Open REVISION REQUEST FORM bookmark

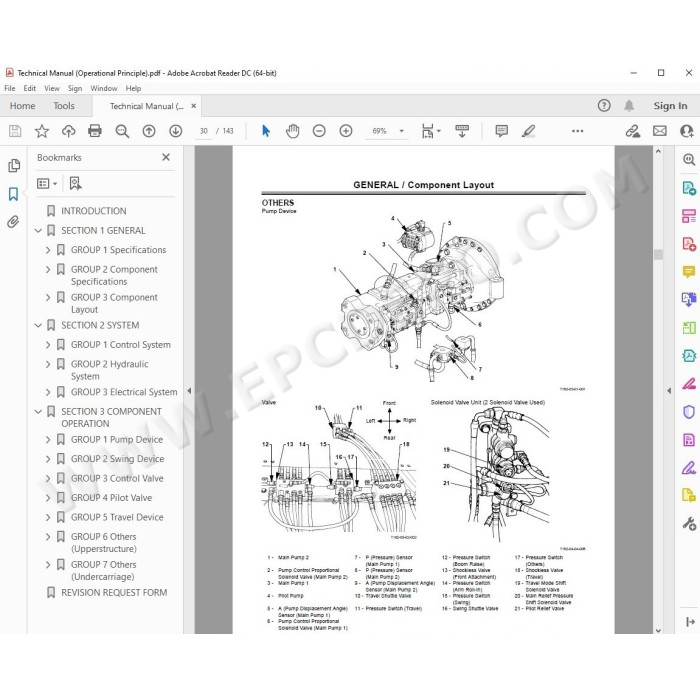tap(114, 592)
